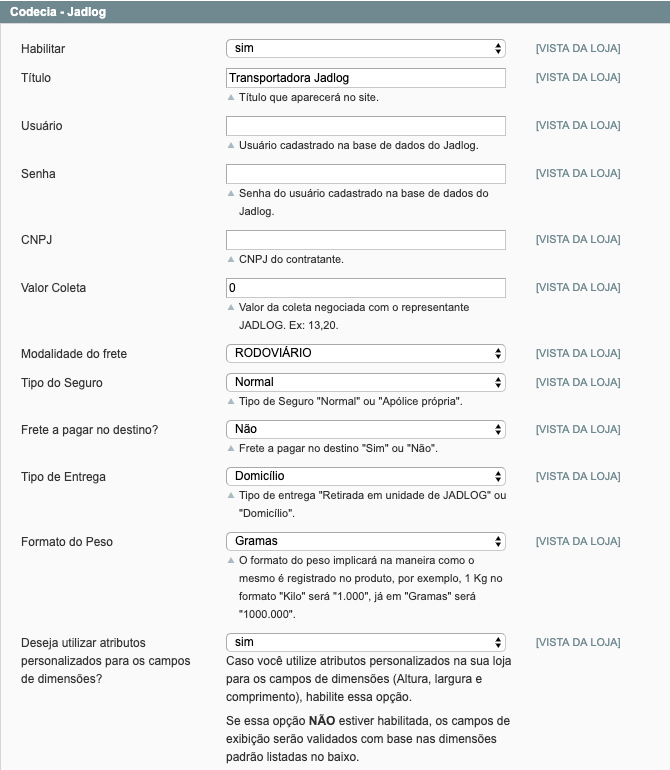
Task: Open the Habilitar dropdown
Action: pyautogui.click(x=366, y=48)
